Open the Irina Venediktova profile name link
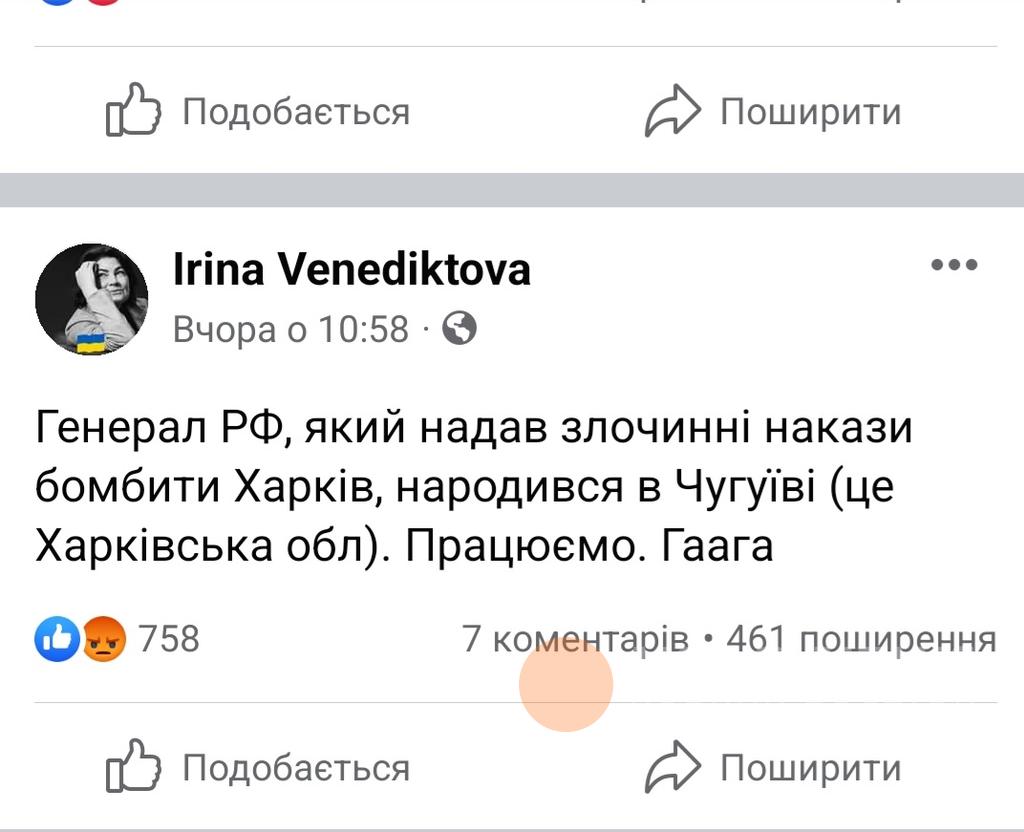 [x=352, y=269]
